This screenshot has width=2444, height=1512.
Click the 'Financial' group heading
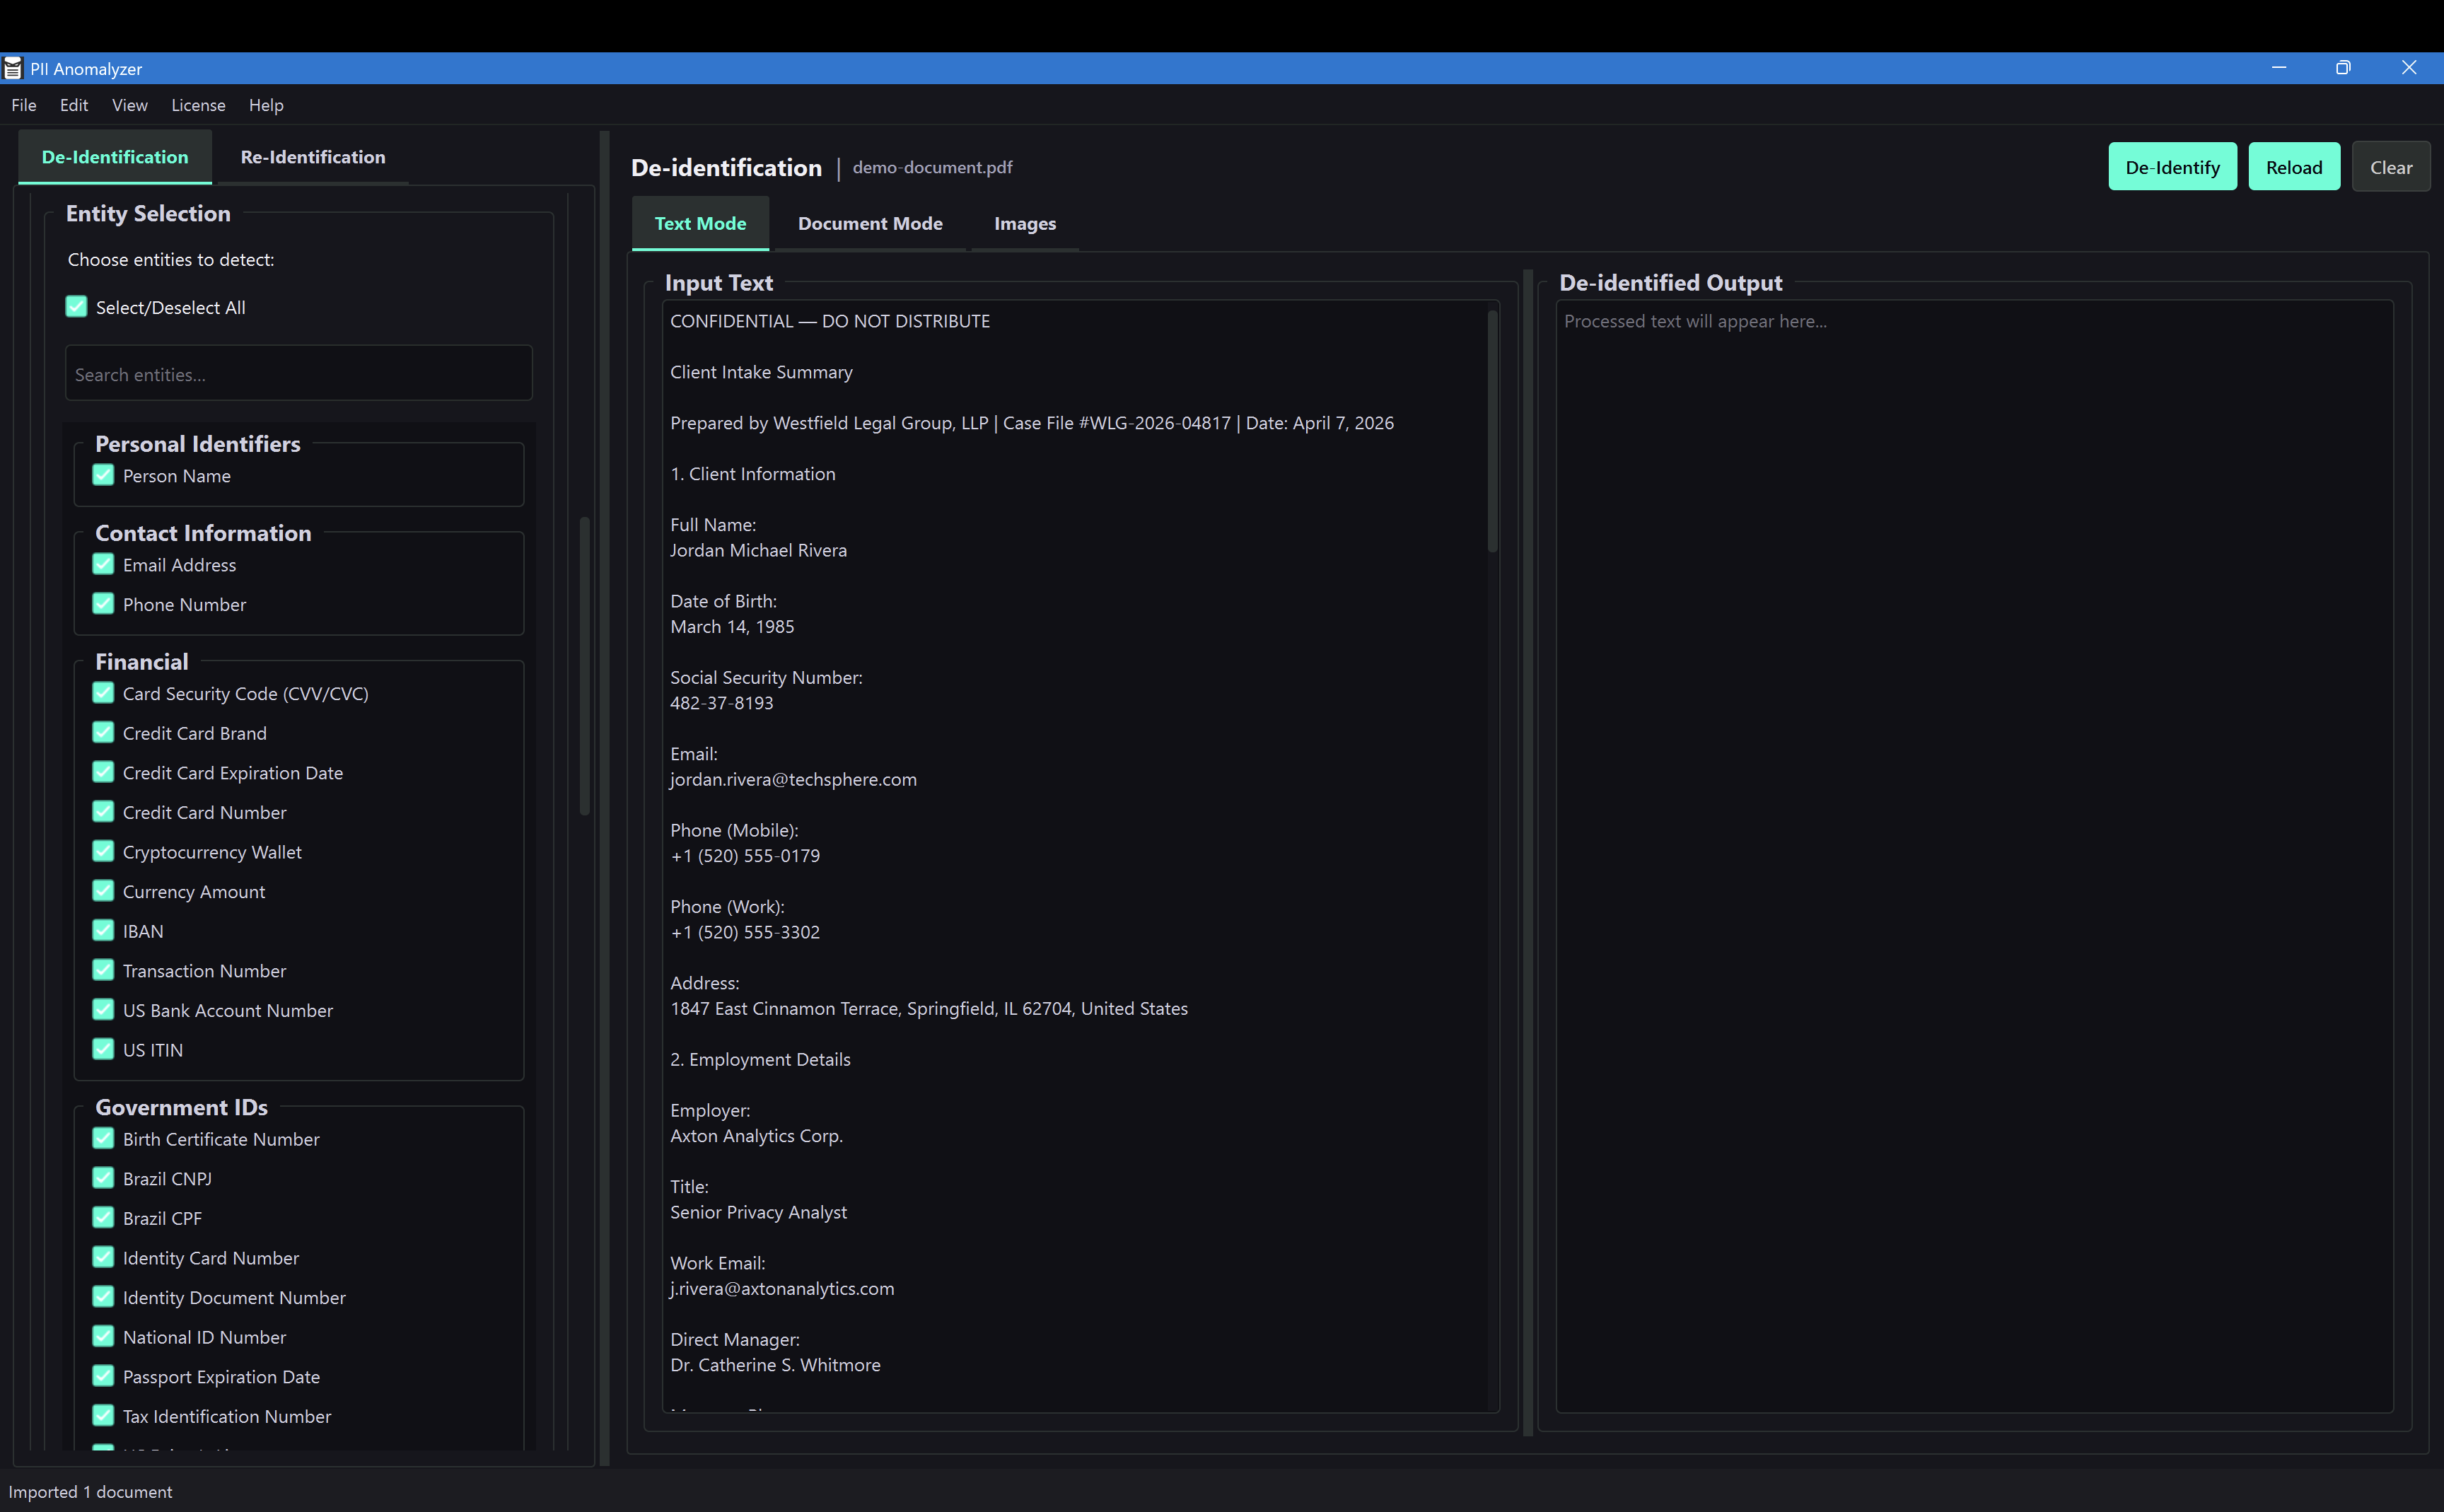(x=141, y=661)
